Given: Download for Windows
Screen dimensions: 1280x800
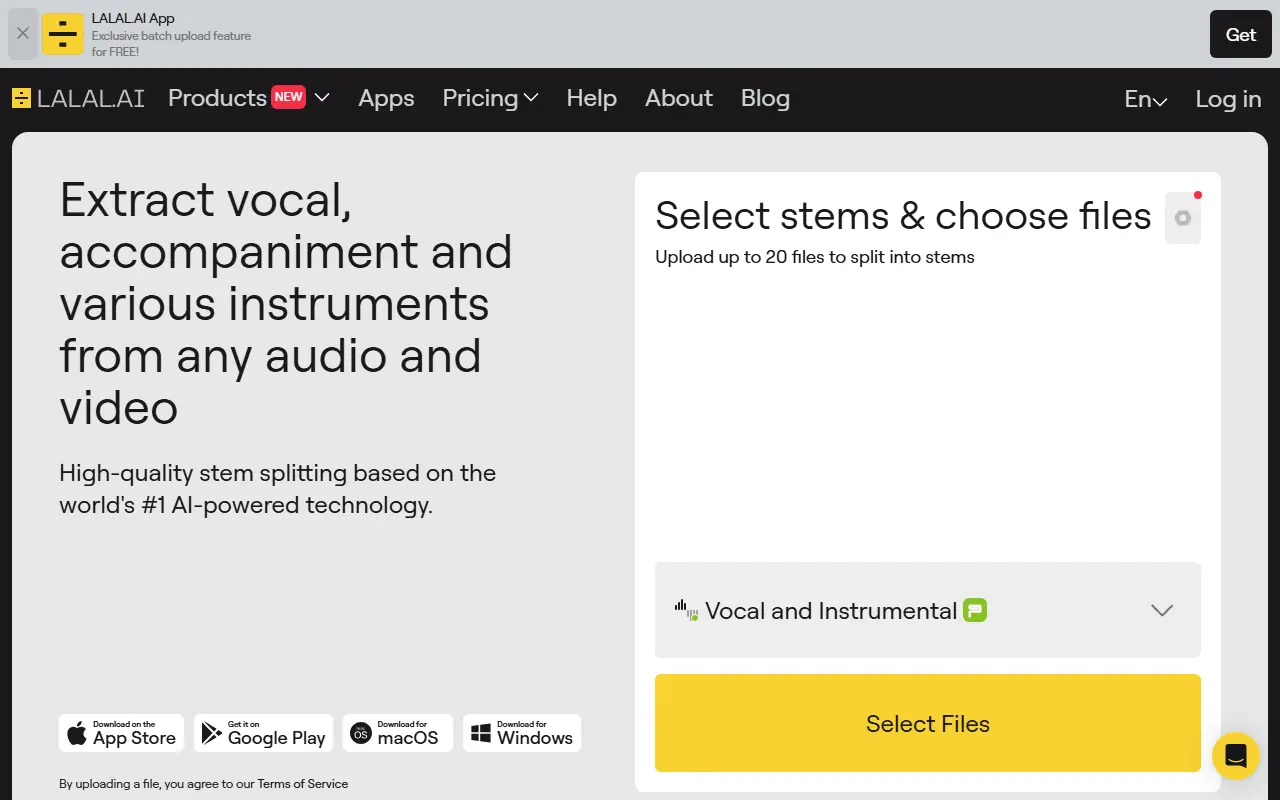Looking at the screenshot, I should 521,733.
